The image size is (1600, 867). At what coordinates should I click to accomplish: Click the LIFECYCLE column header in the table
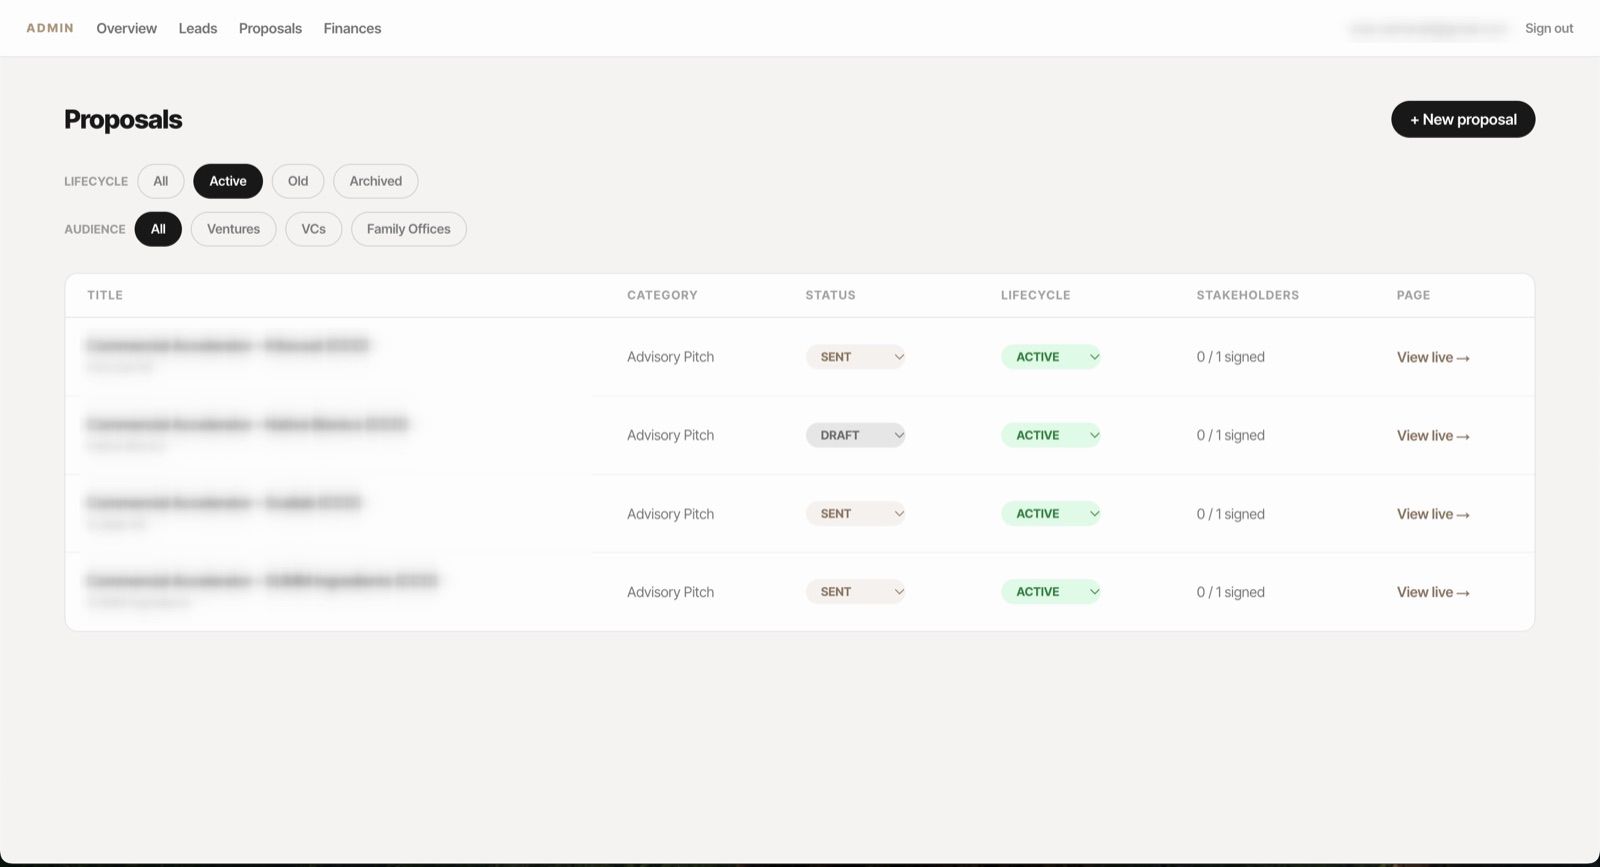(x=1035, y=295)
